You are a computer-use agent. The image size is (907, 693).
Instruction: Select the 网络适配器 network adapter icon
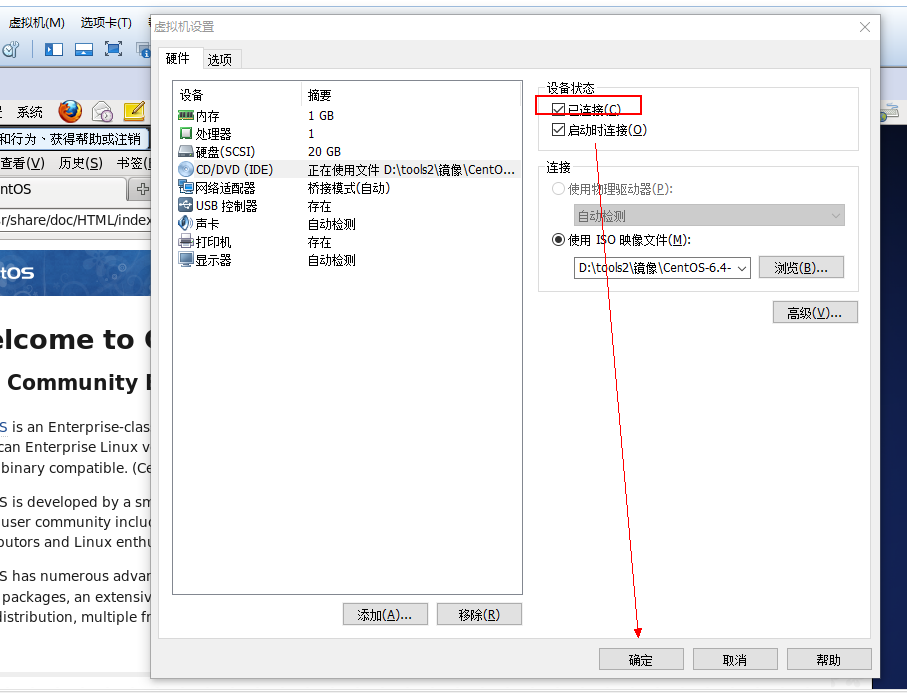(186, 188)
